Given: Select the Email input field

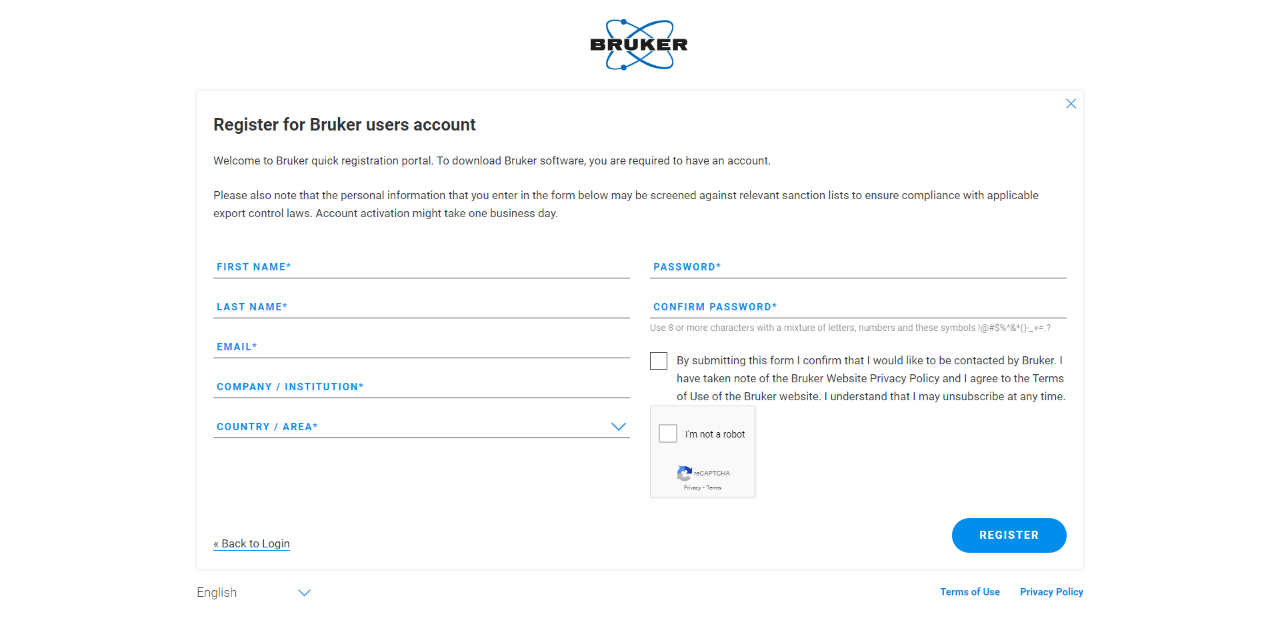Looking at the screenshot, I should [421, 347].
